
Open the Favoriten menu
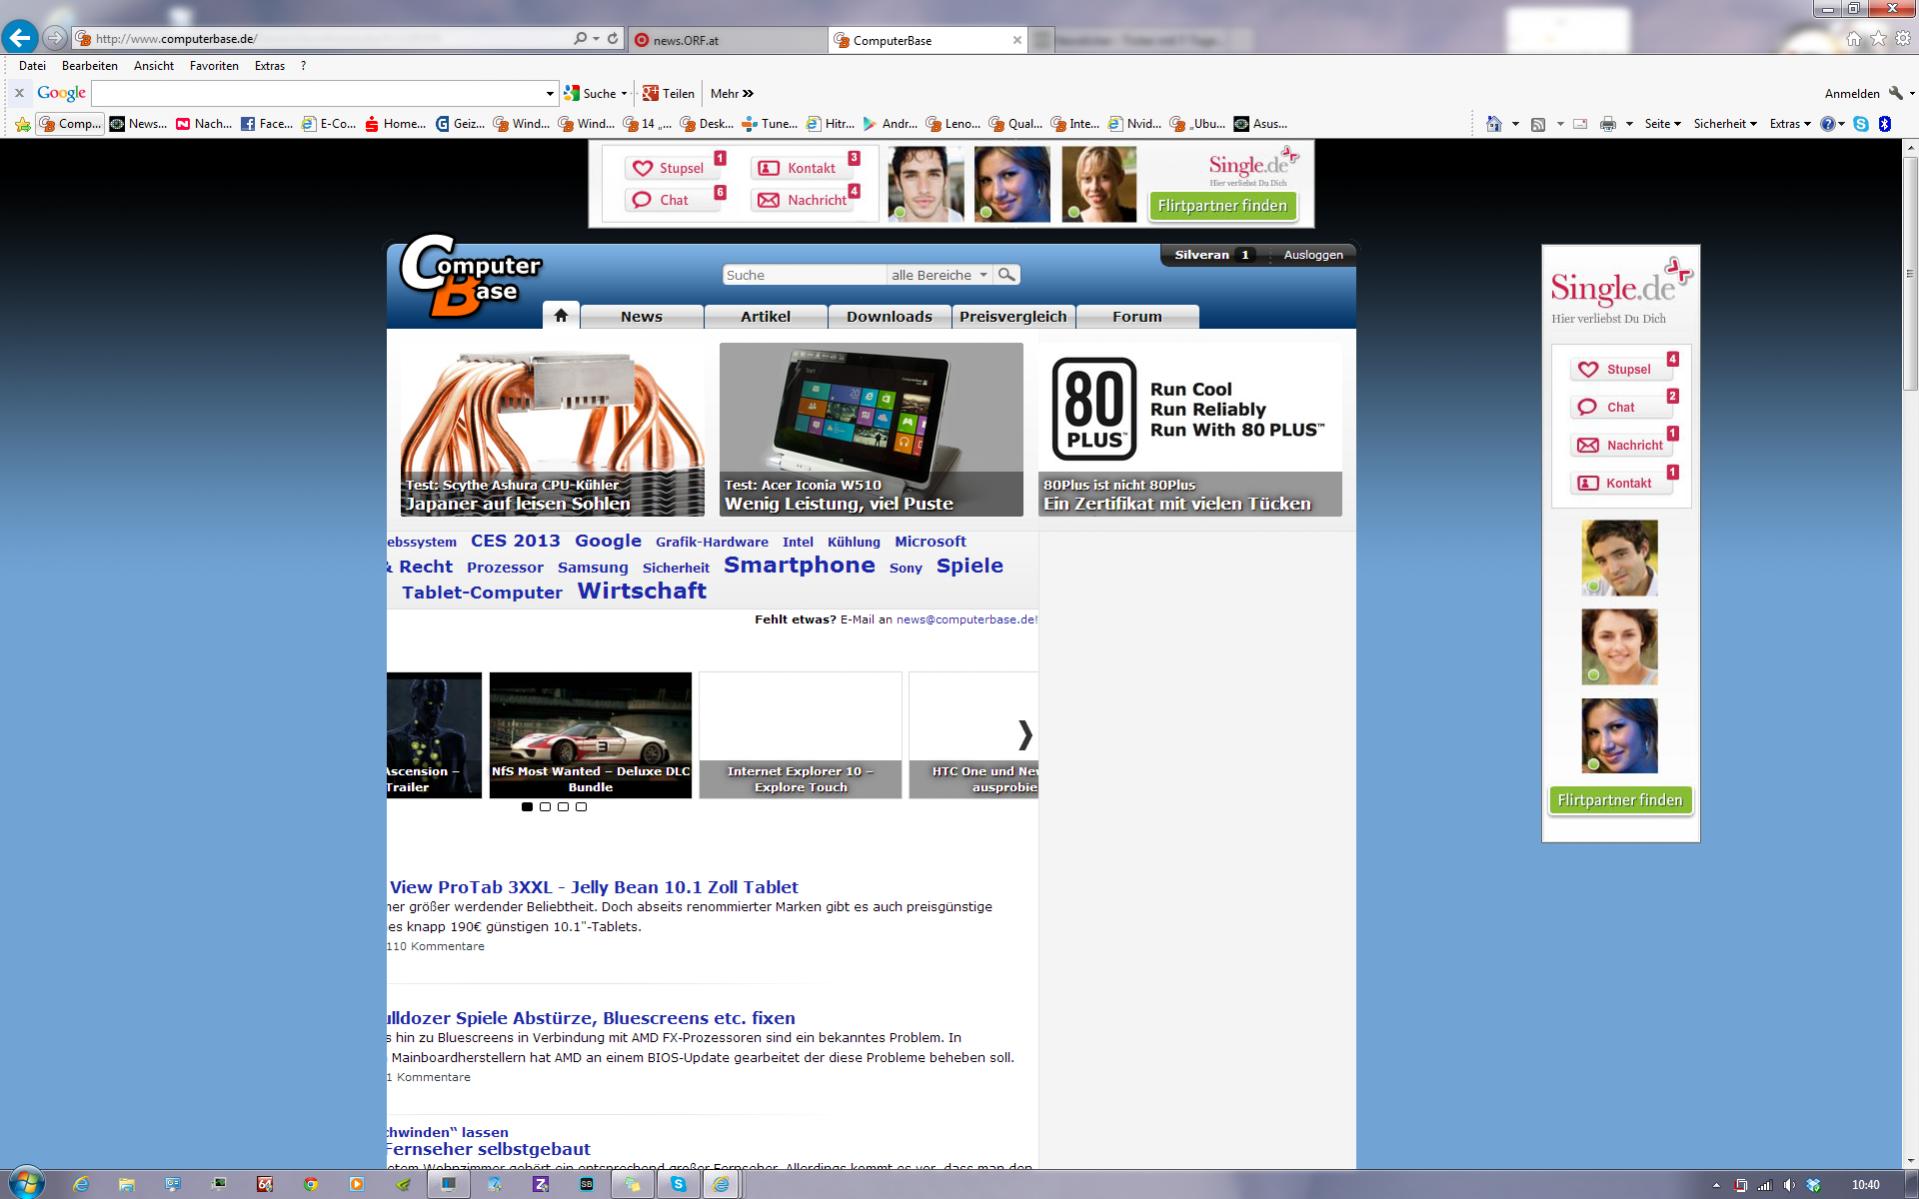tap(214, 66)
